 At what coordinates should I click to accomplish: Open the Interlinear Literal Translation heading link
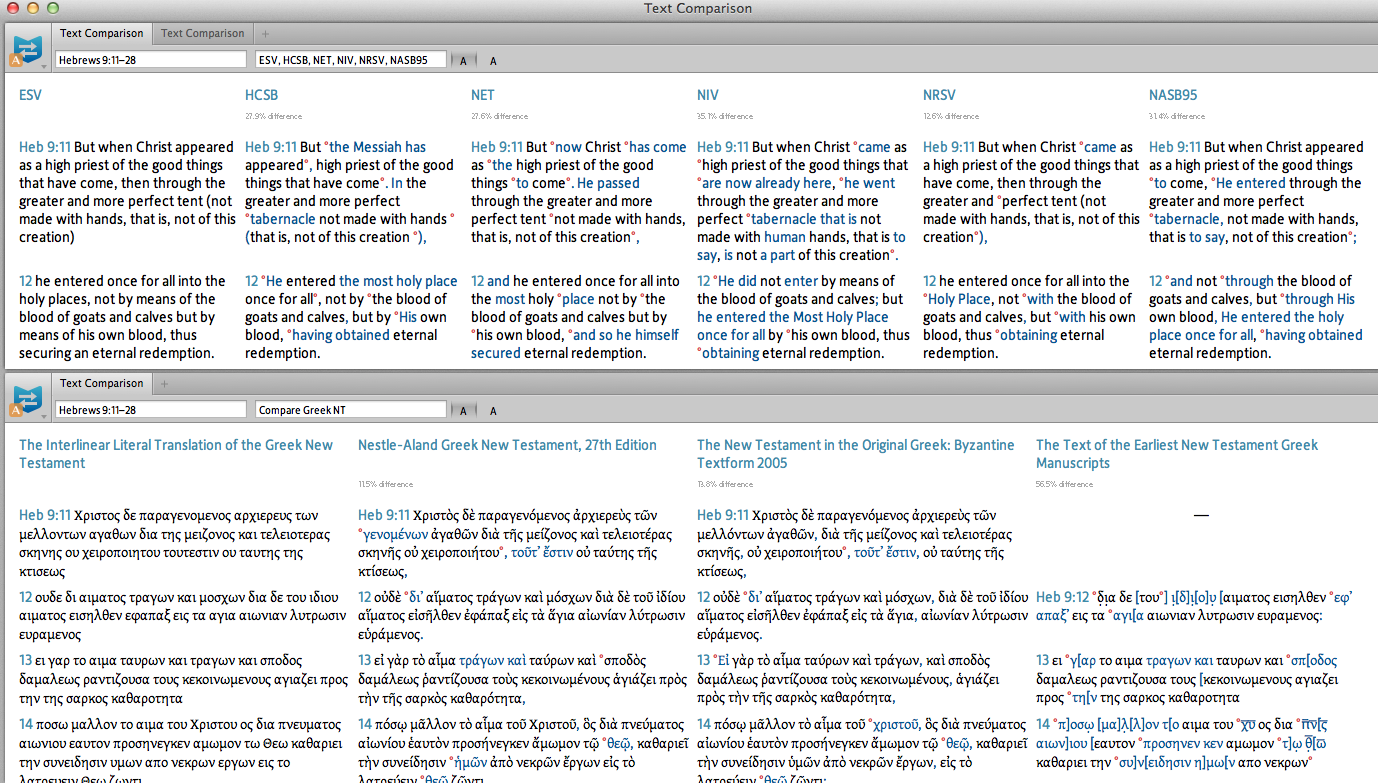coord(176,454)
